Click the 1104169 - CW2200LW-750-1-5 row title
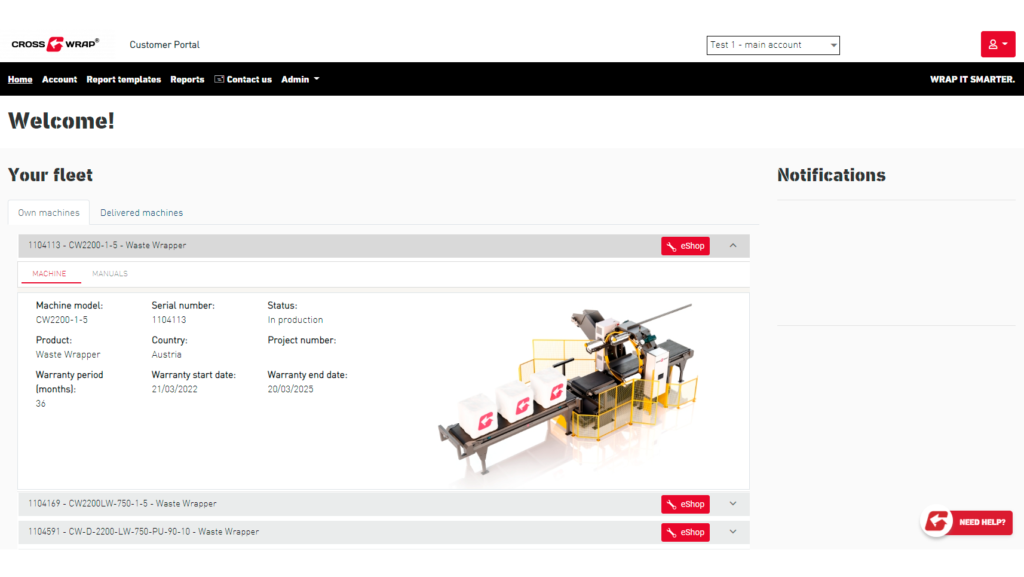 [122, 504]
